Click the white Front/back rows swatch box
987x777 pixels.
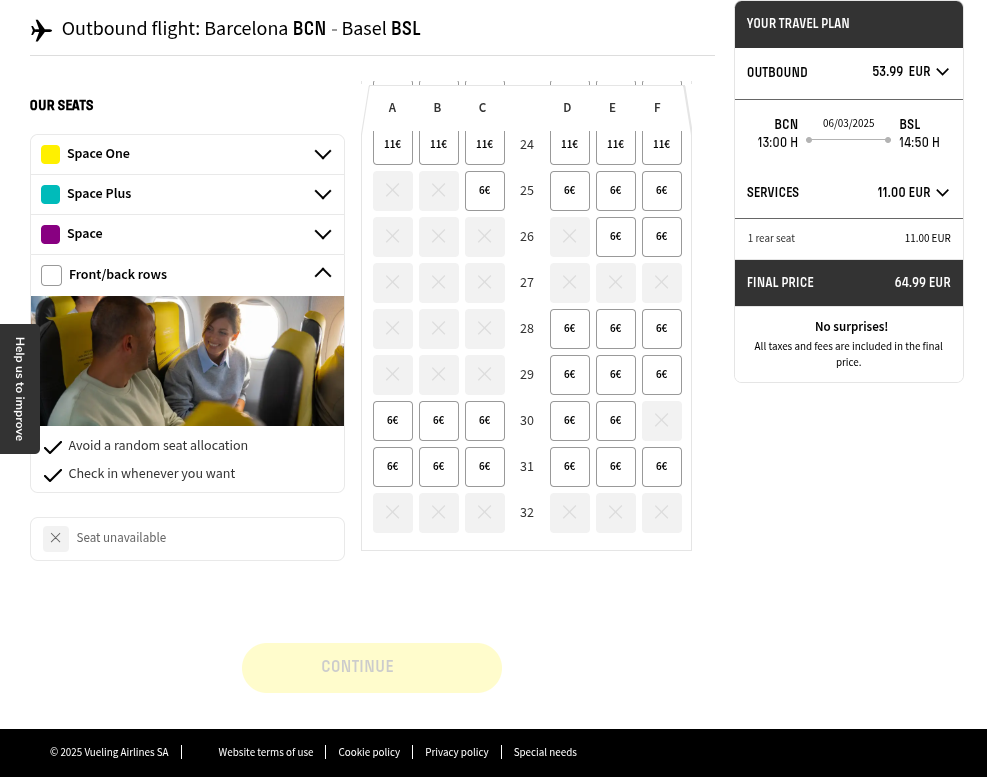point(52,275)
